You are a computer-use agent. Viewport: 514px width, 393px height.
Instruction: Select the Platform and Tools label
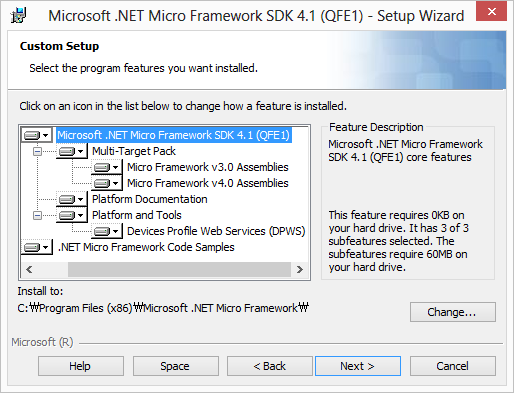click(x=137, y=215)
